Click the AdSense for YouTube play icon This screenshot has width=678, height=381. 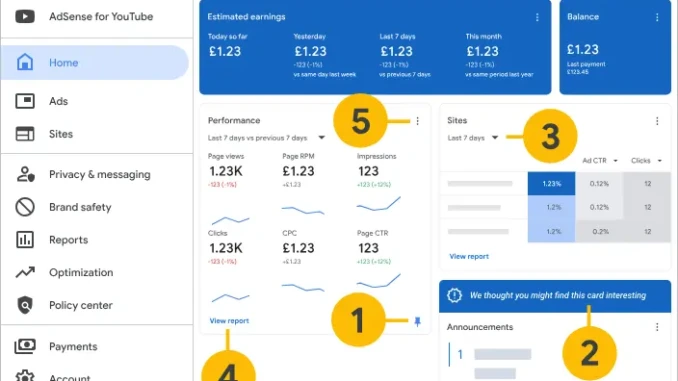coord(25,16)
